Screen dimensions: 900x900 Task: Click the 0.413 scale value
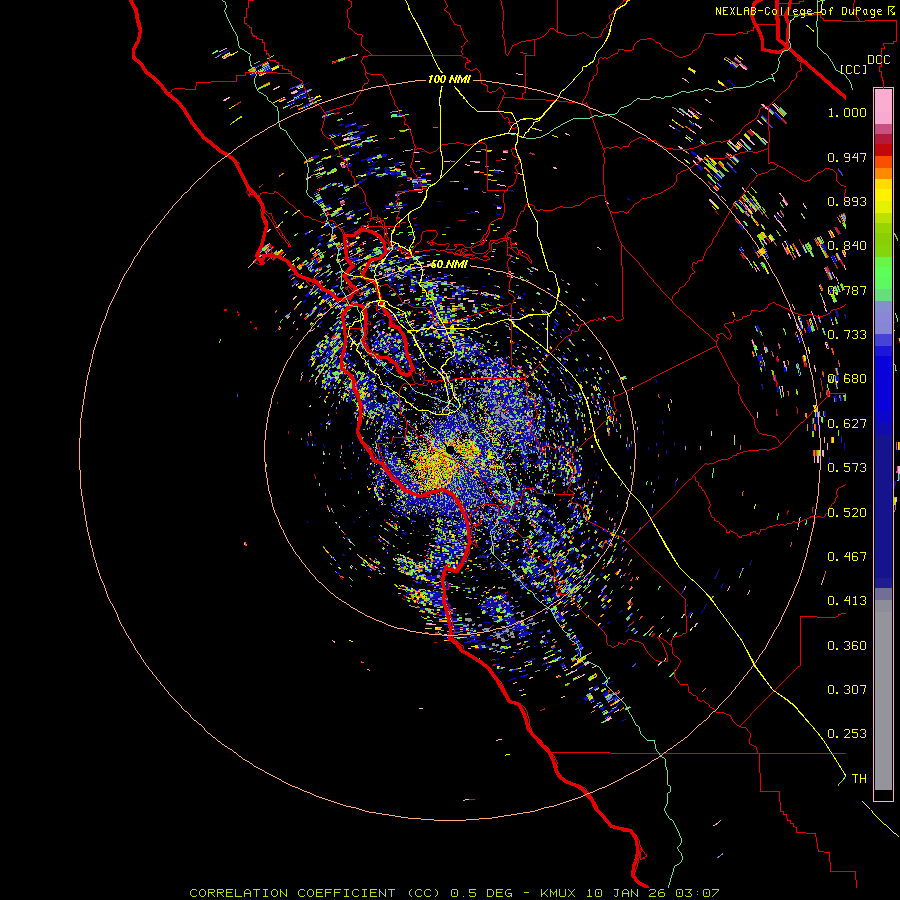pos(847,601)
